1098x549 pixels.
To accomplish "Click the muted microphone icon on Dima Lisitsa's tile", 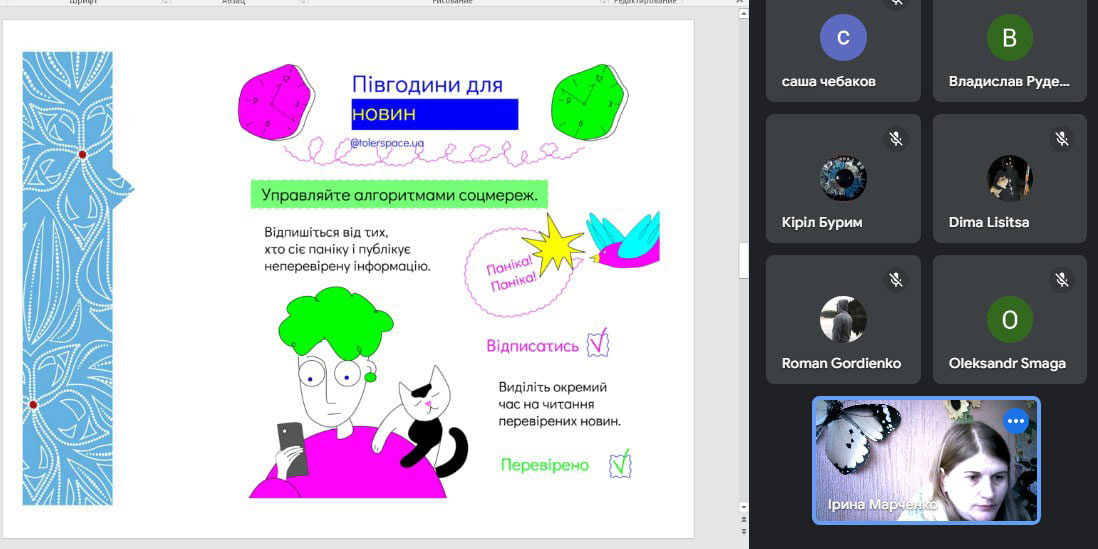I will (x=1062, y=139).
